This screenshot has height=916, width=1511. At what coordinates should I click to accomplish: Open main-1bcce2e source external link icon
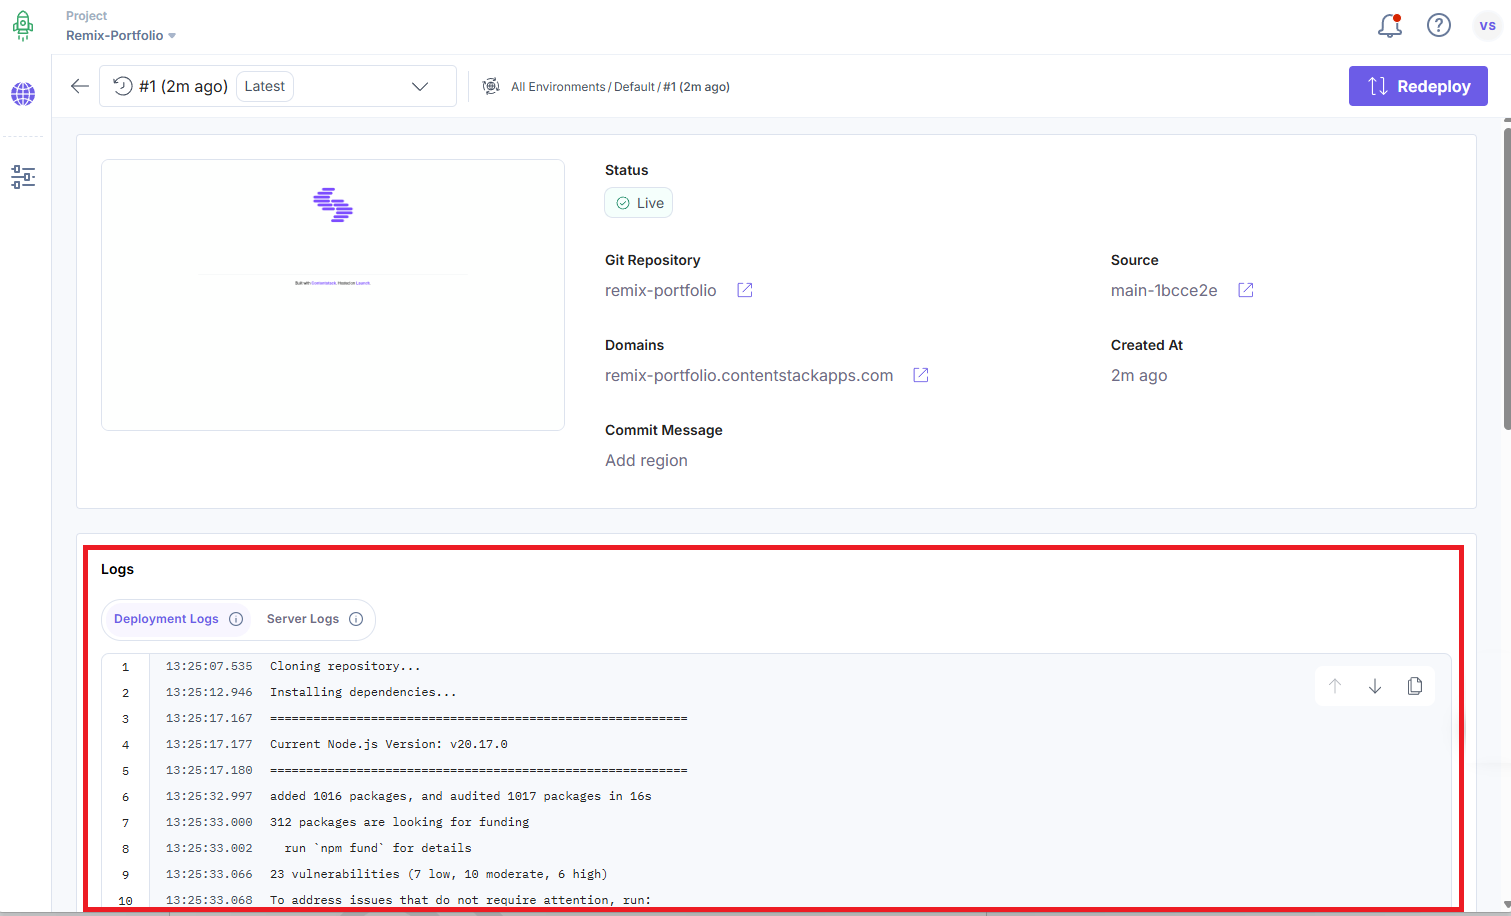point(1246,290)
